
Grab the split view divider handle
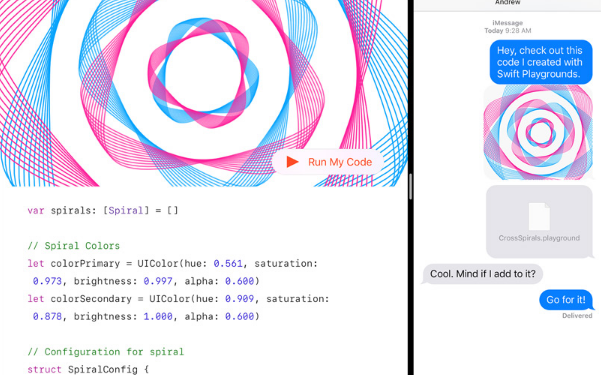[x=410, y=186]
